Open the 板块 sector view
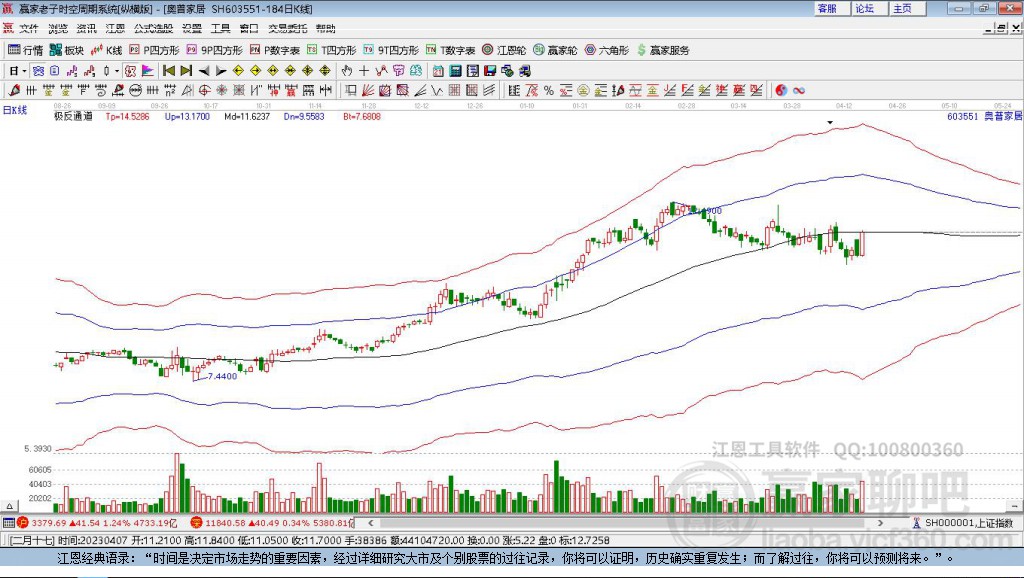 tap(67, 50)
